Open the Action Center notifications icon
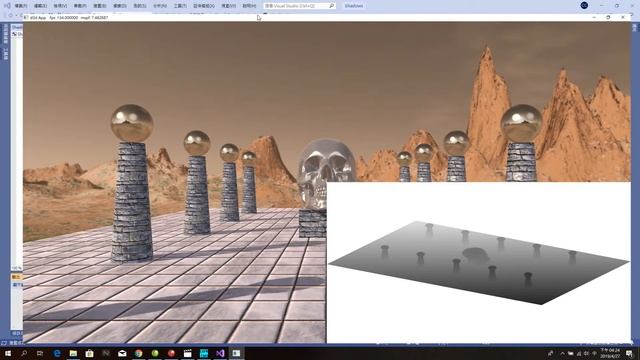Viewport: 640px width, 360px height. (630, 353)
